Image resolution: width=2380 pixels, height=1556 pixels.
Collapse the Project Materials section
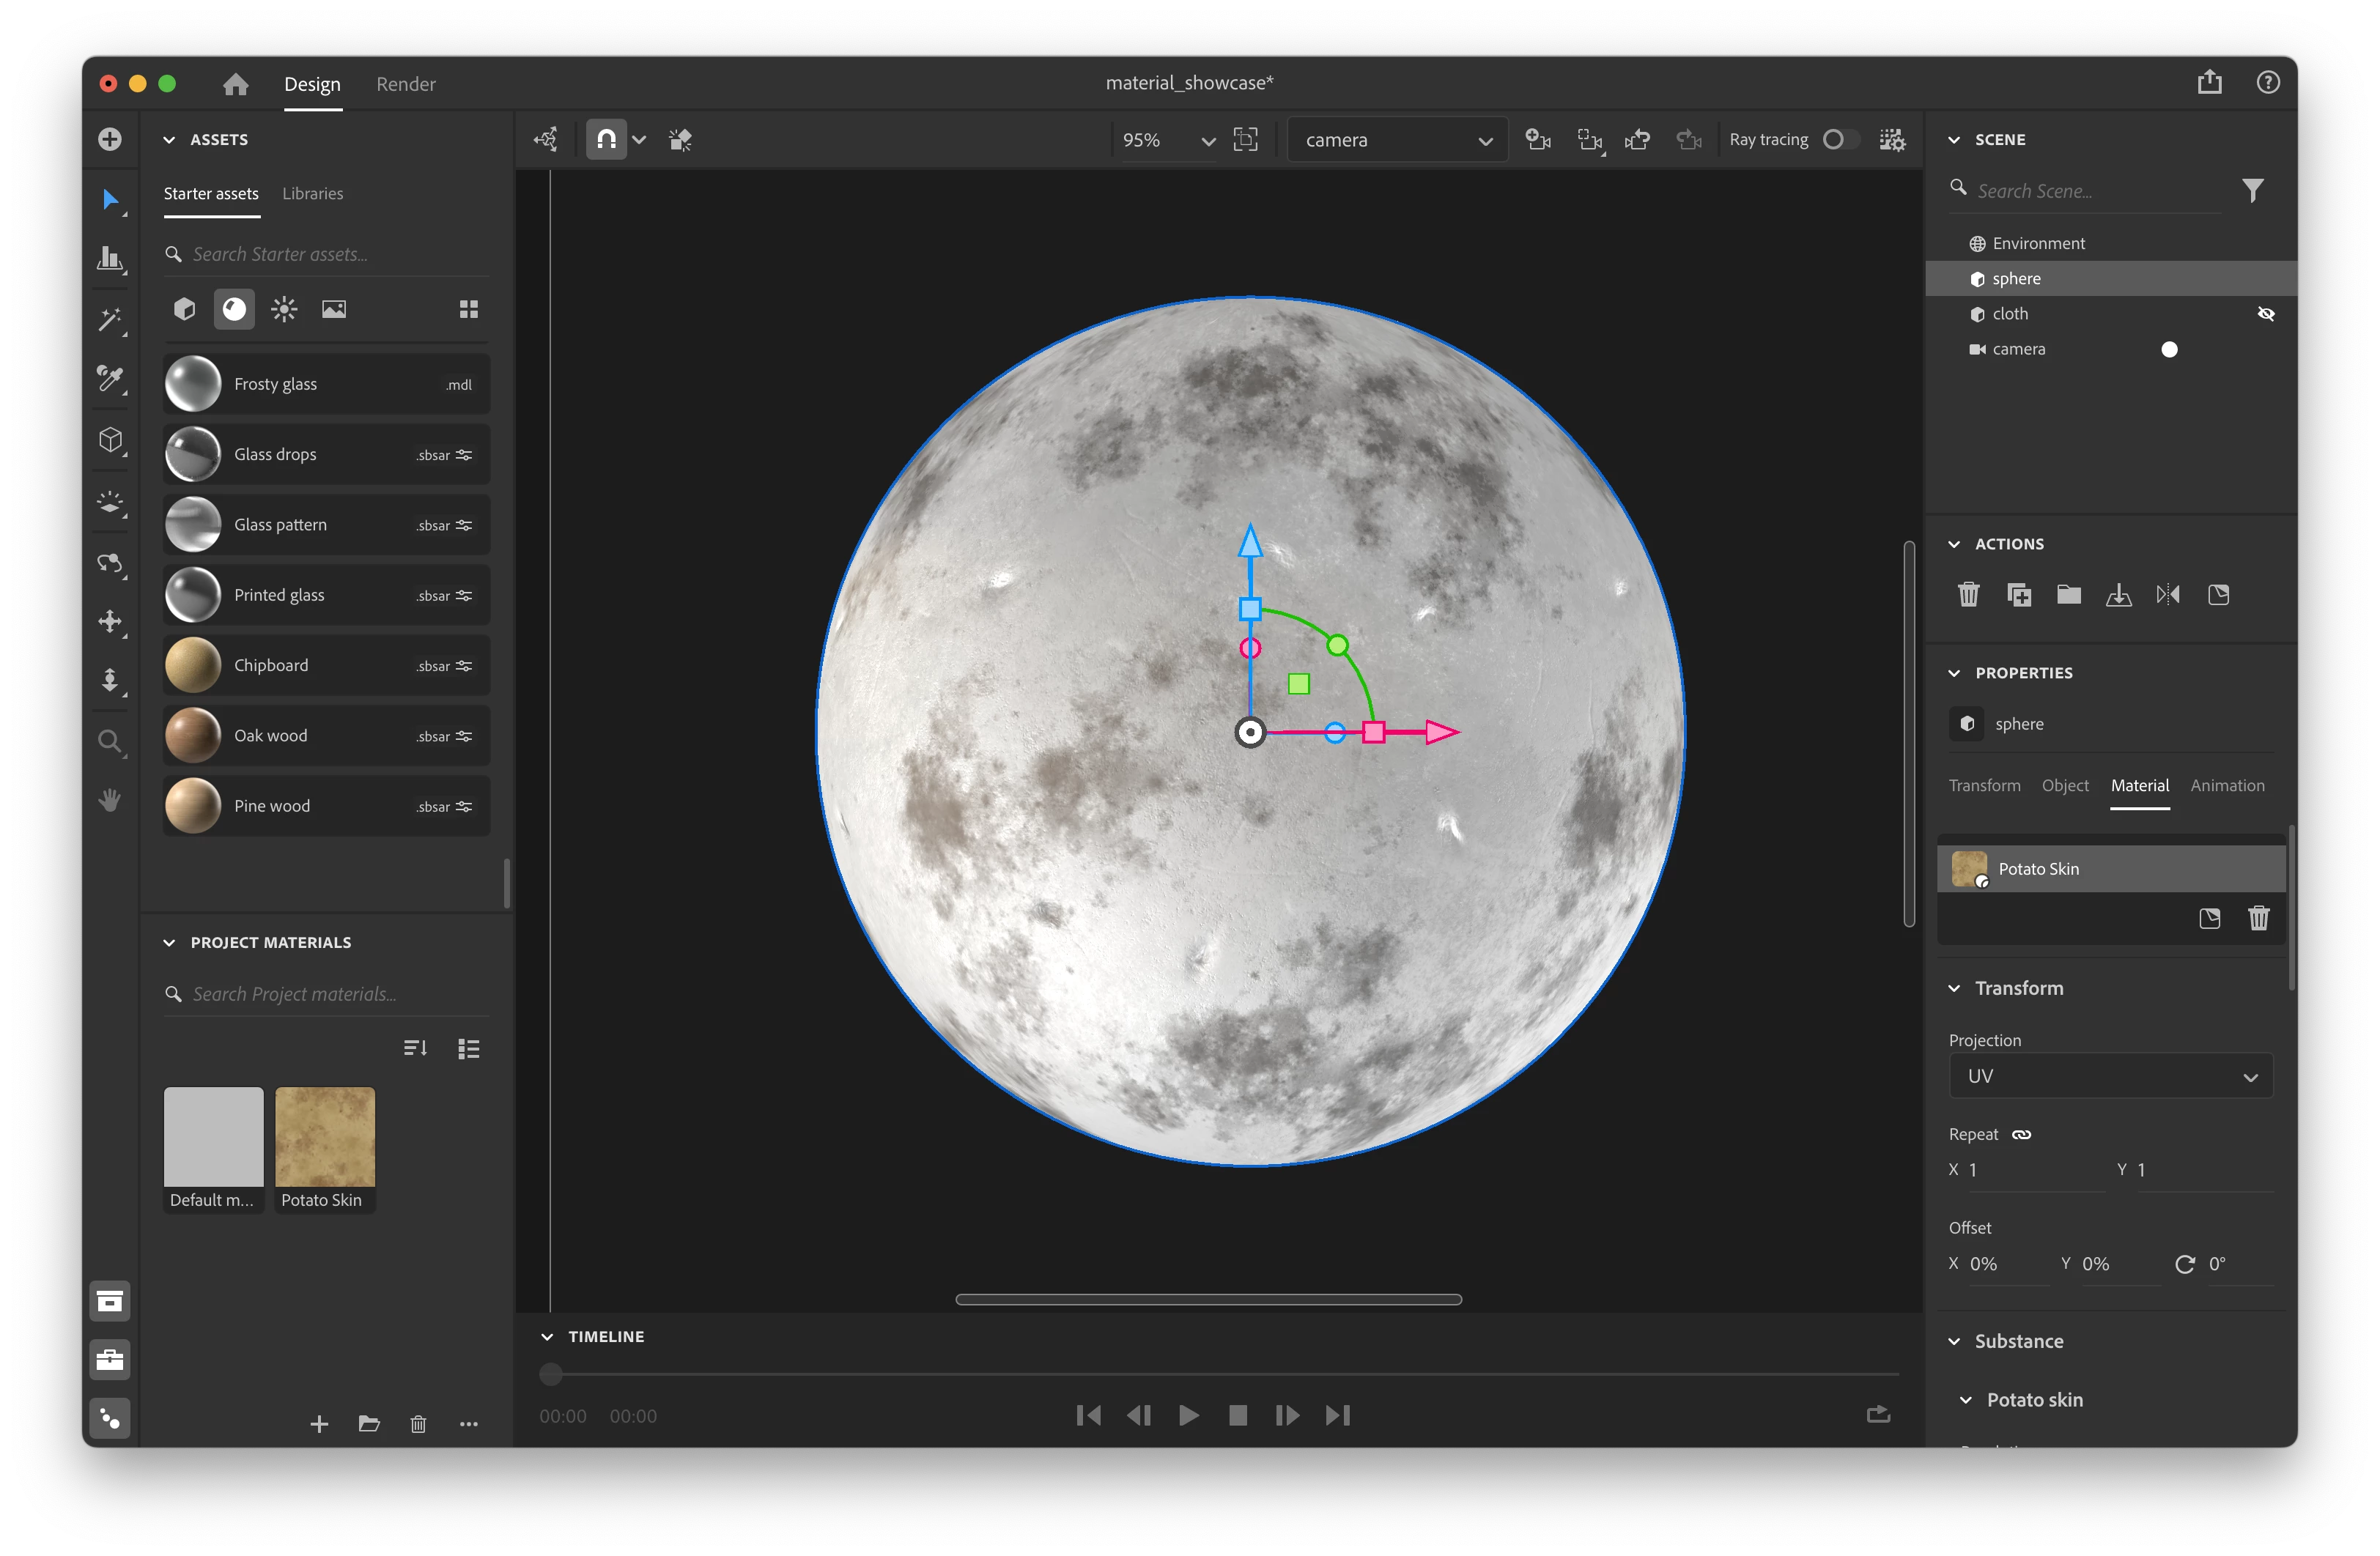point(169,942)
